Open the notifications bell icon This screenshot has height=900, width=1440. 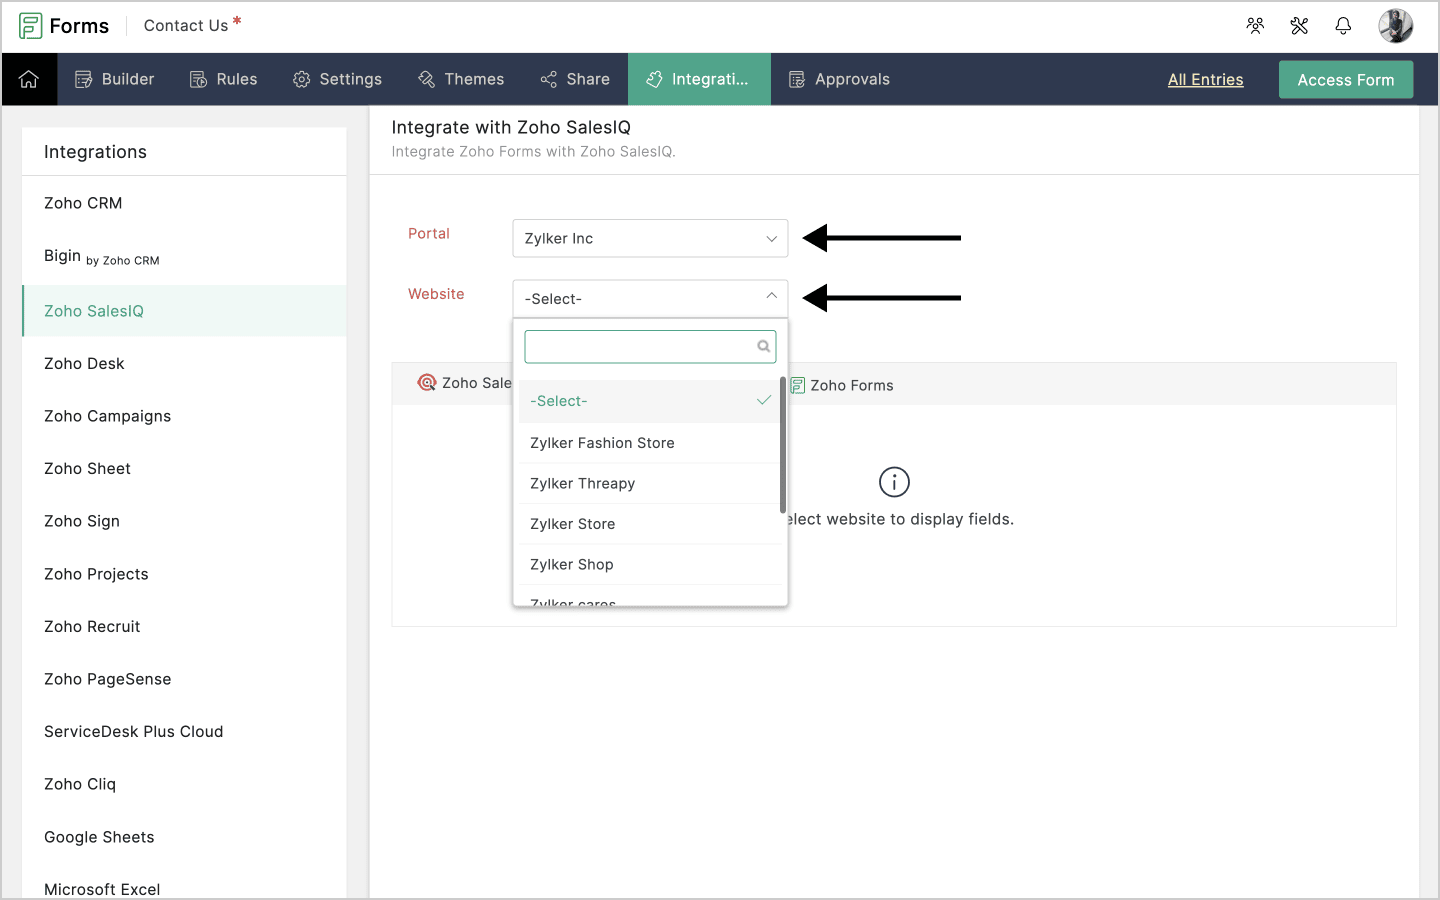coord(1343,26)
